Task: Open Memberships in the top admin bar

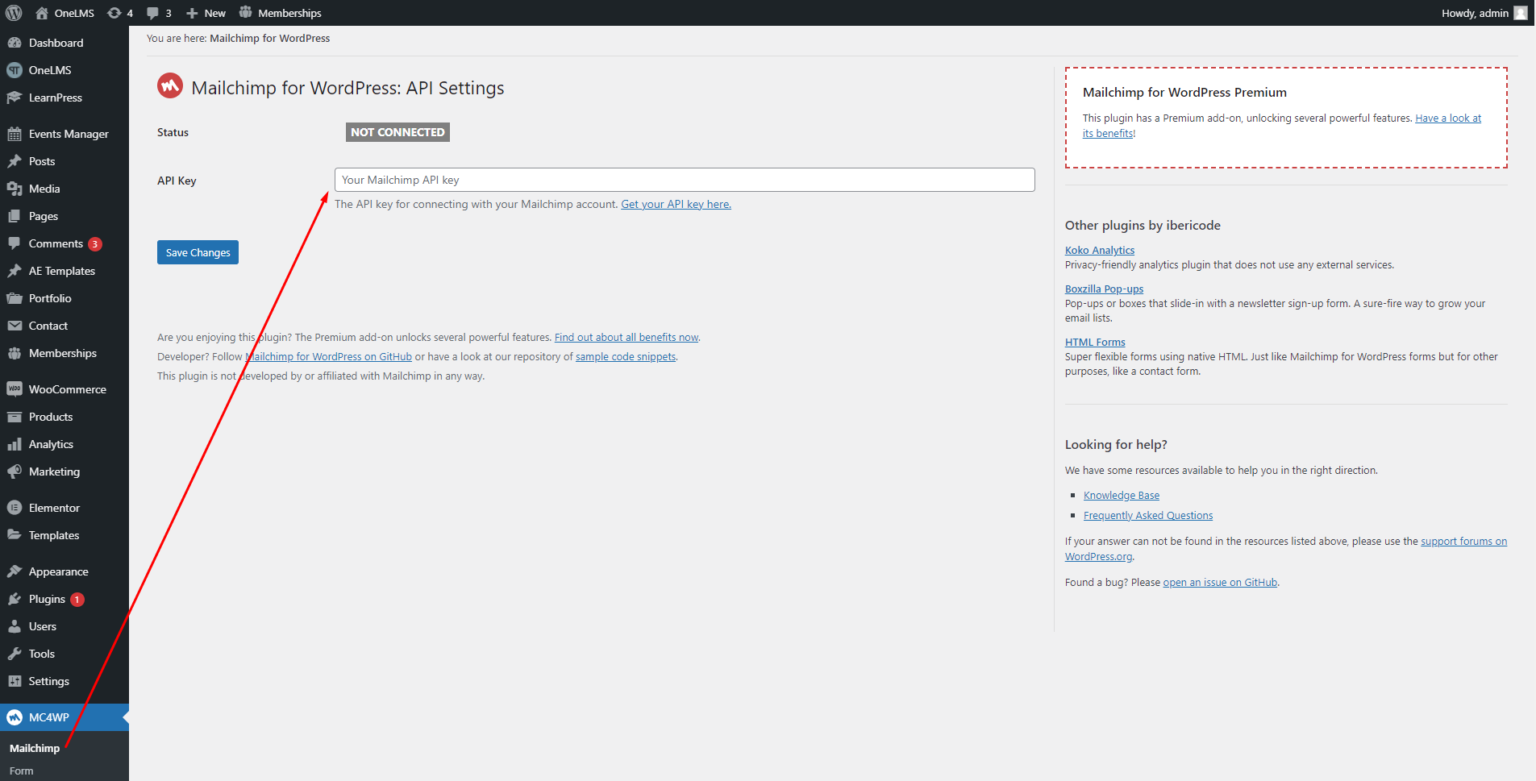Action: click(280, 13)
